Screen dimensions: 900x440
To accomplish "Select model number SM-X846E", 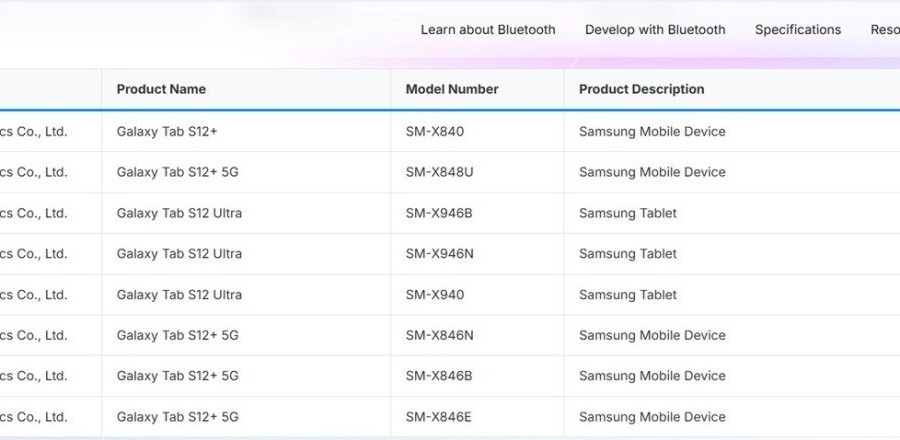I will [x=439, y=416].
